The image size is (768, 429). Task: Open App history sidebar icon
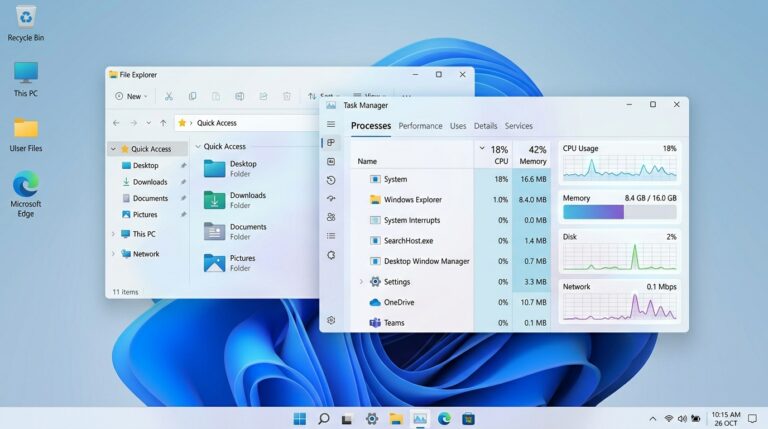tap(331, 180)
